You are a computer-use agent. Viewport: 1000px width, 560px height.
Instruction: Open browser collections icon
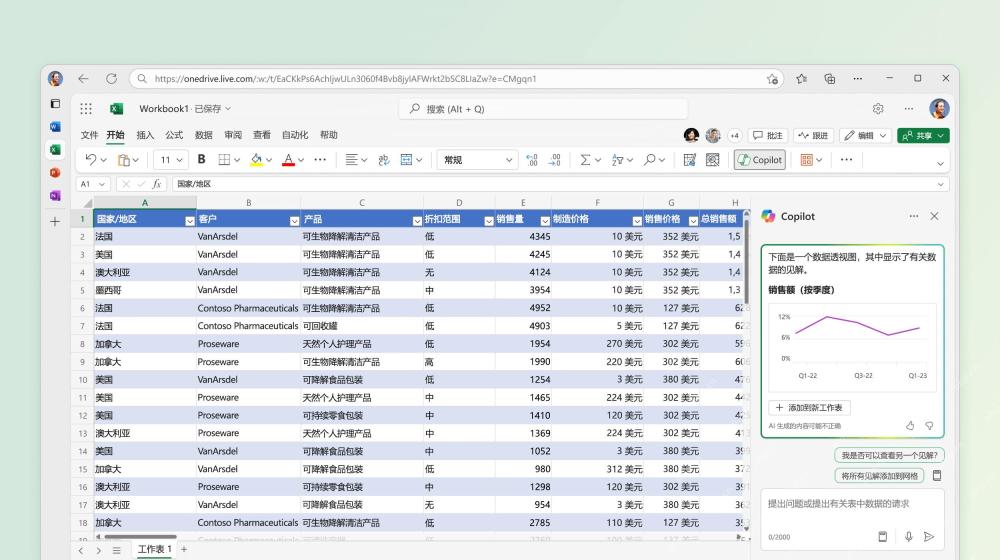[830, 78]
